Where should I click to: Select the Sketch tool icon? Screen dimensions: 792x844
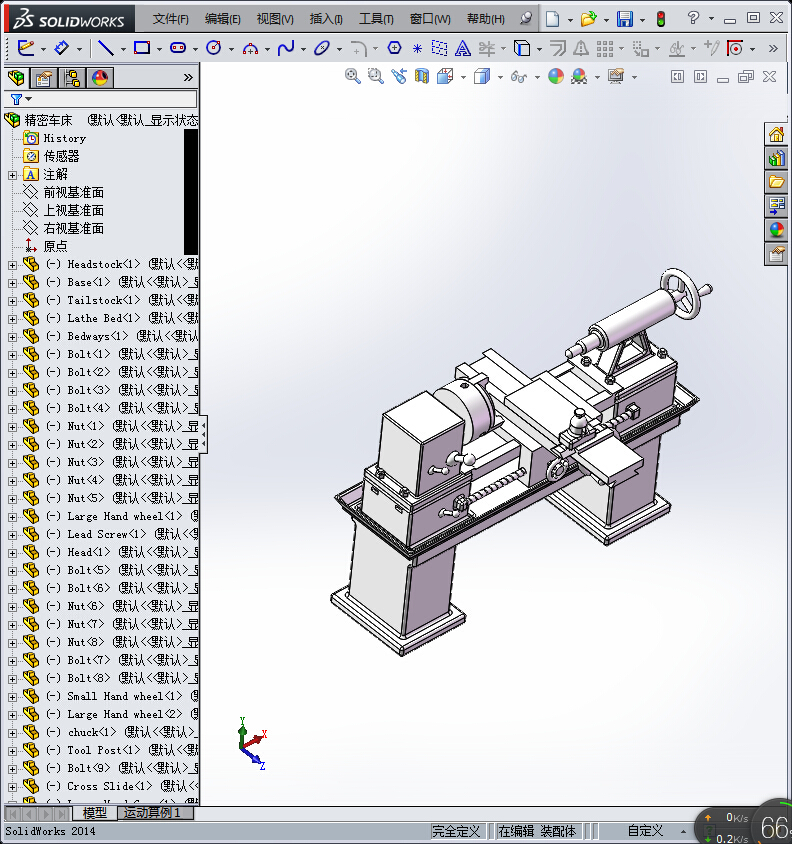coord(25,48)
